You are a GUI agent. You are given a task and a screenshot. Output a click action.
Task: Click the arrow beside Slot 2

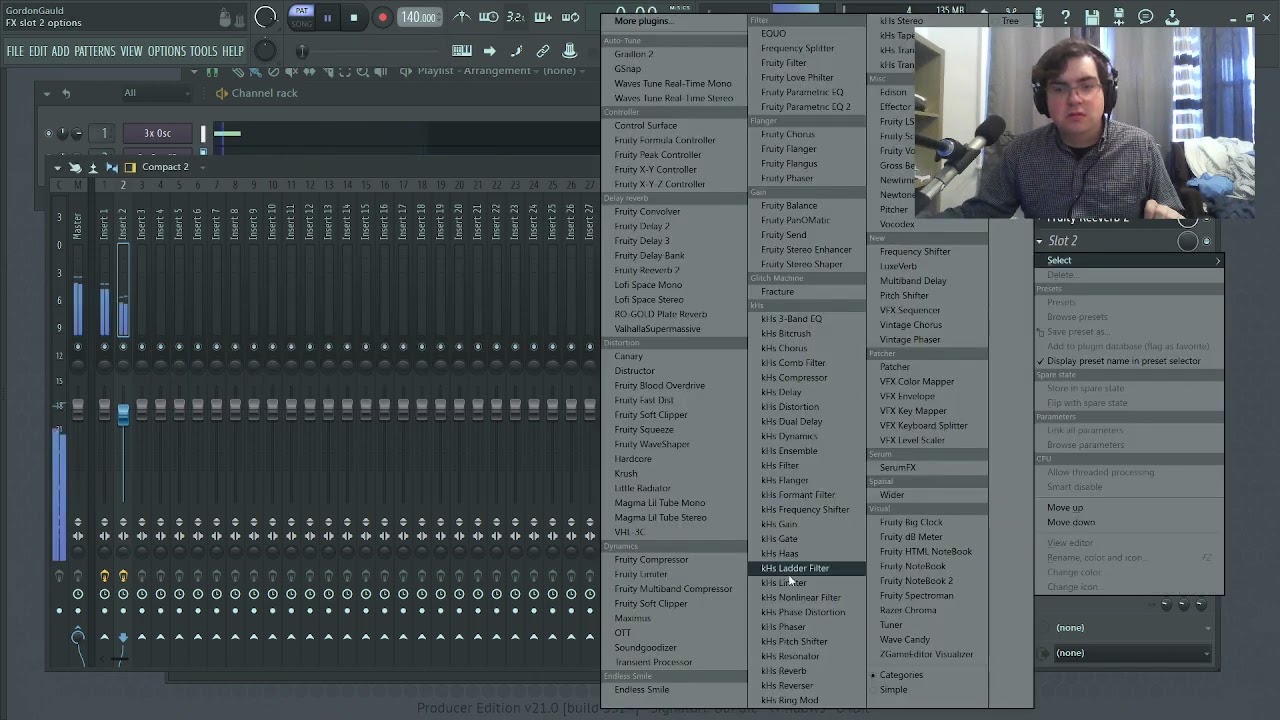tap(1039, 241)
